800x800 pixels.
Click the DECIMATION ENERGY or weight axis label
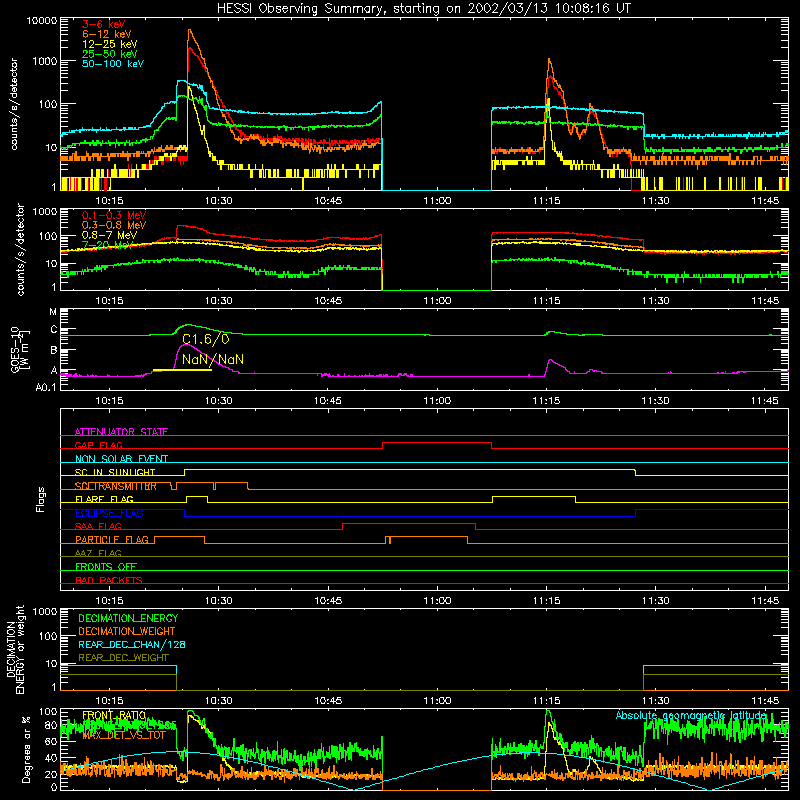coord(15,649)
